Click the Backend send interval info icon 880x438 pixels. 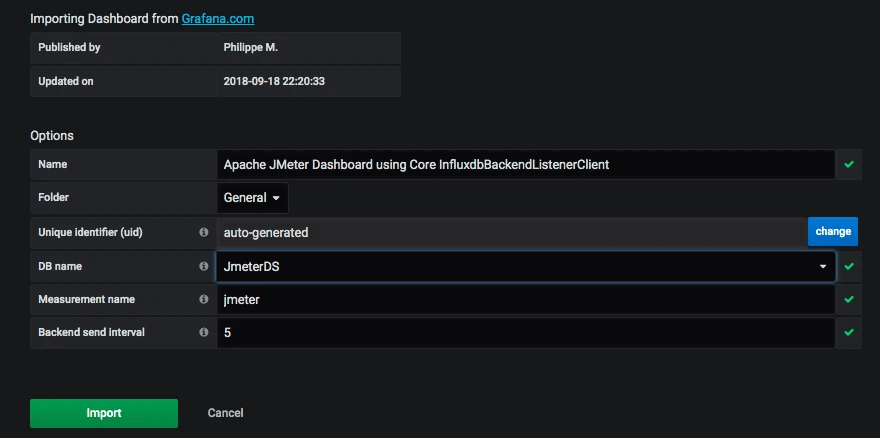pyautogui.click(x=204, y=332)
